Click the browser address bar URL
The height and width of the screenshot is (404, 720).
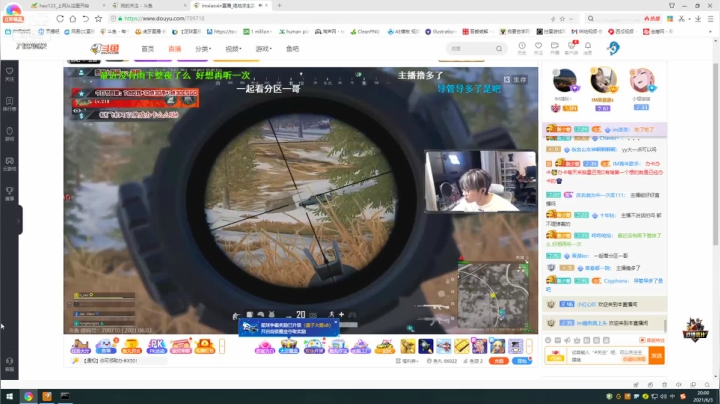pyautogui.click(x=164, y=19)
